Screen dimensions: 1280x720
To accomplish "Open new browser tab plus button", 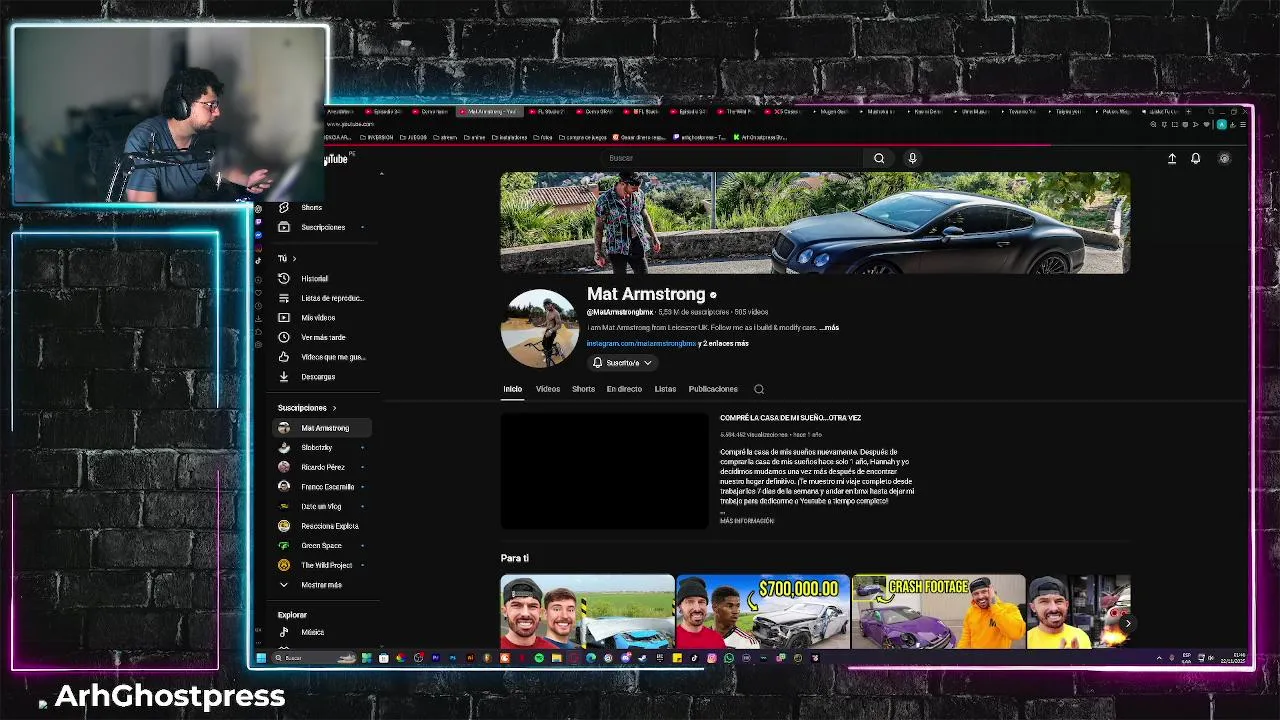I will coord(1189,112).
